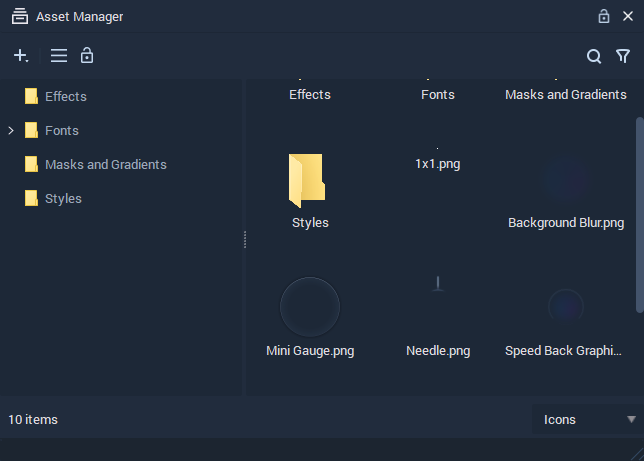Screen dimensions: 644x461
Task: Select the Needle.png thumbnail
Action: pos(438,284)
